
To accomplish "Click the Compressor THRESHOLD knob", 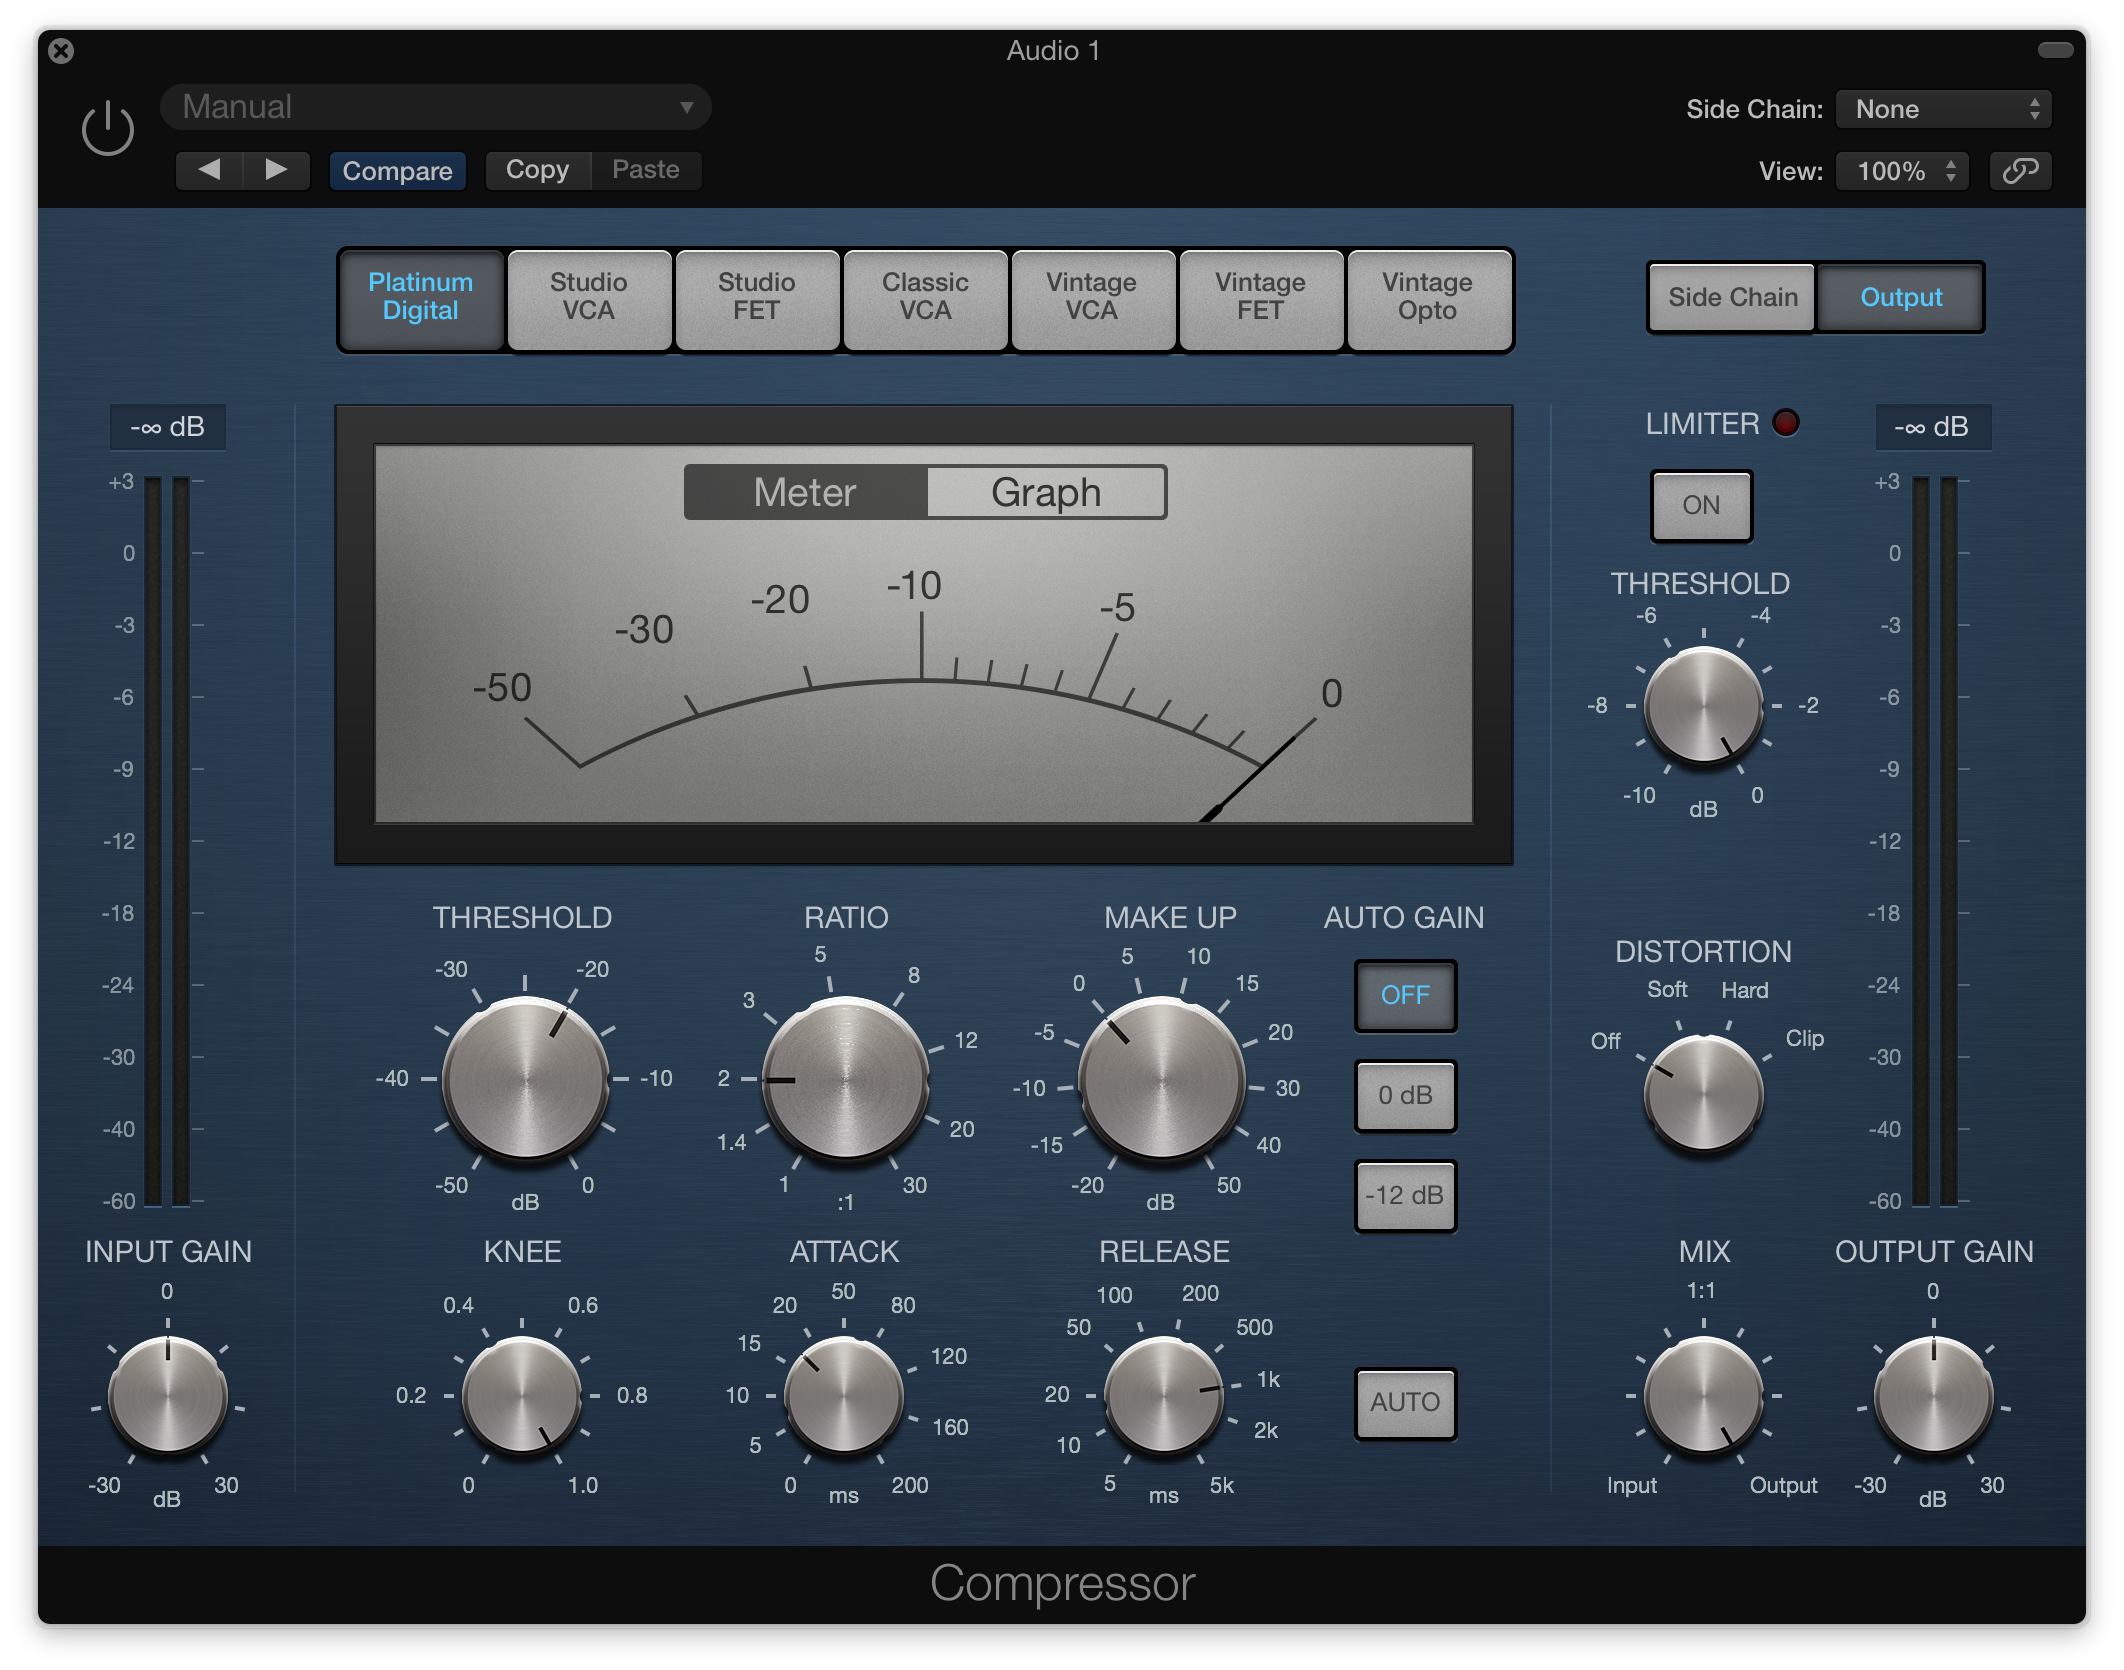I will pos(525,1078).
